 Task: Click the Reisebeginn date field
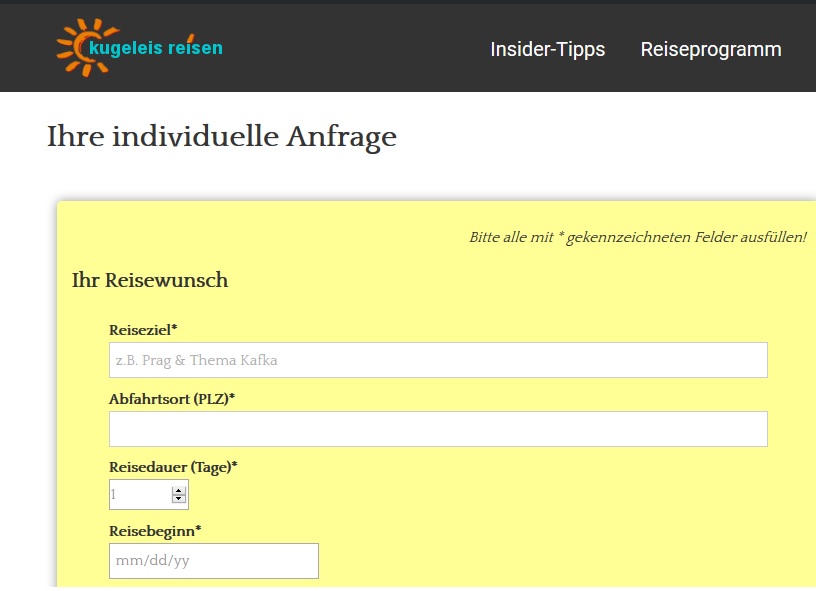[x=214, y=561]
